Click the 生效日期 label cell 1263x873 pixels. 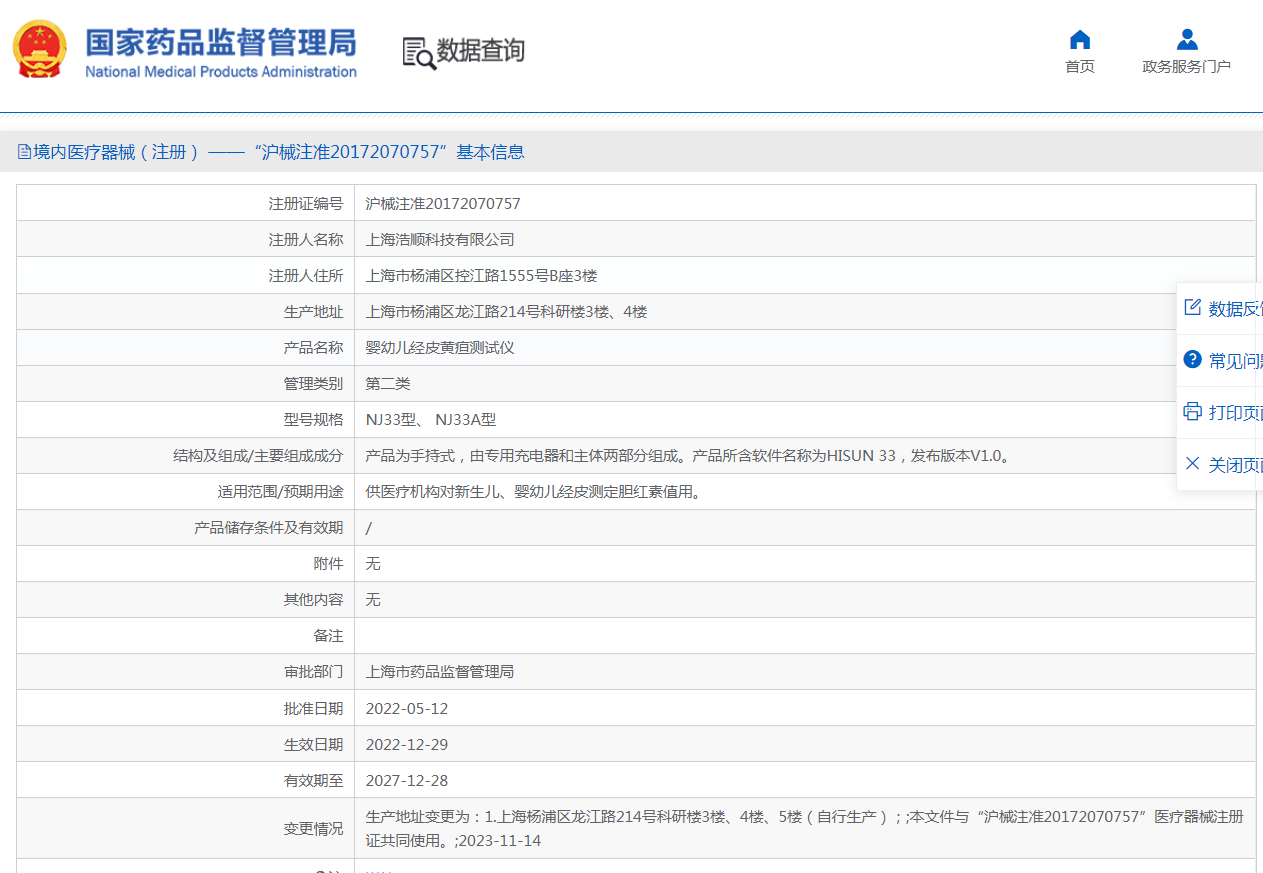coord(185,744)
